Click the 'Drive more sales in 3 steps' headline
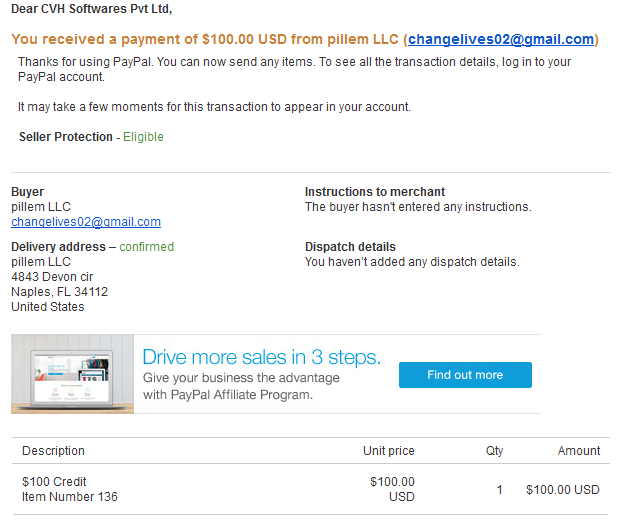 point(261,357)
